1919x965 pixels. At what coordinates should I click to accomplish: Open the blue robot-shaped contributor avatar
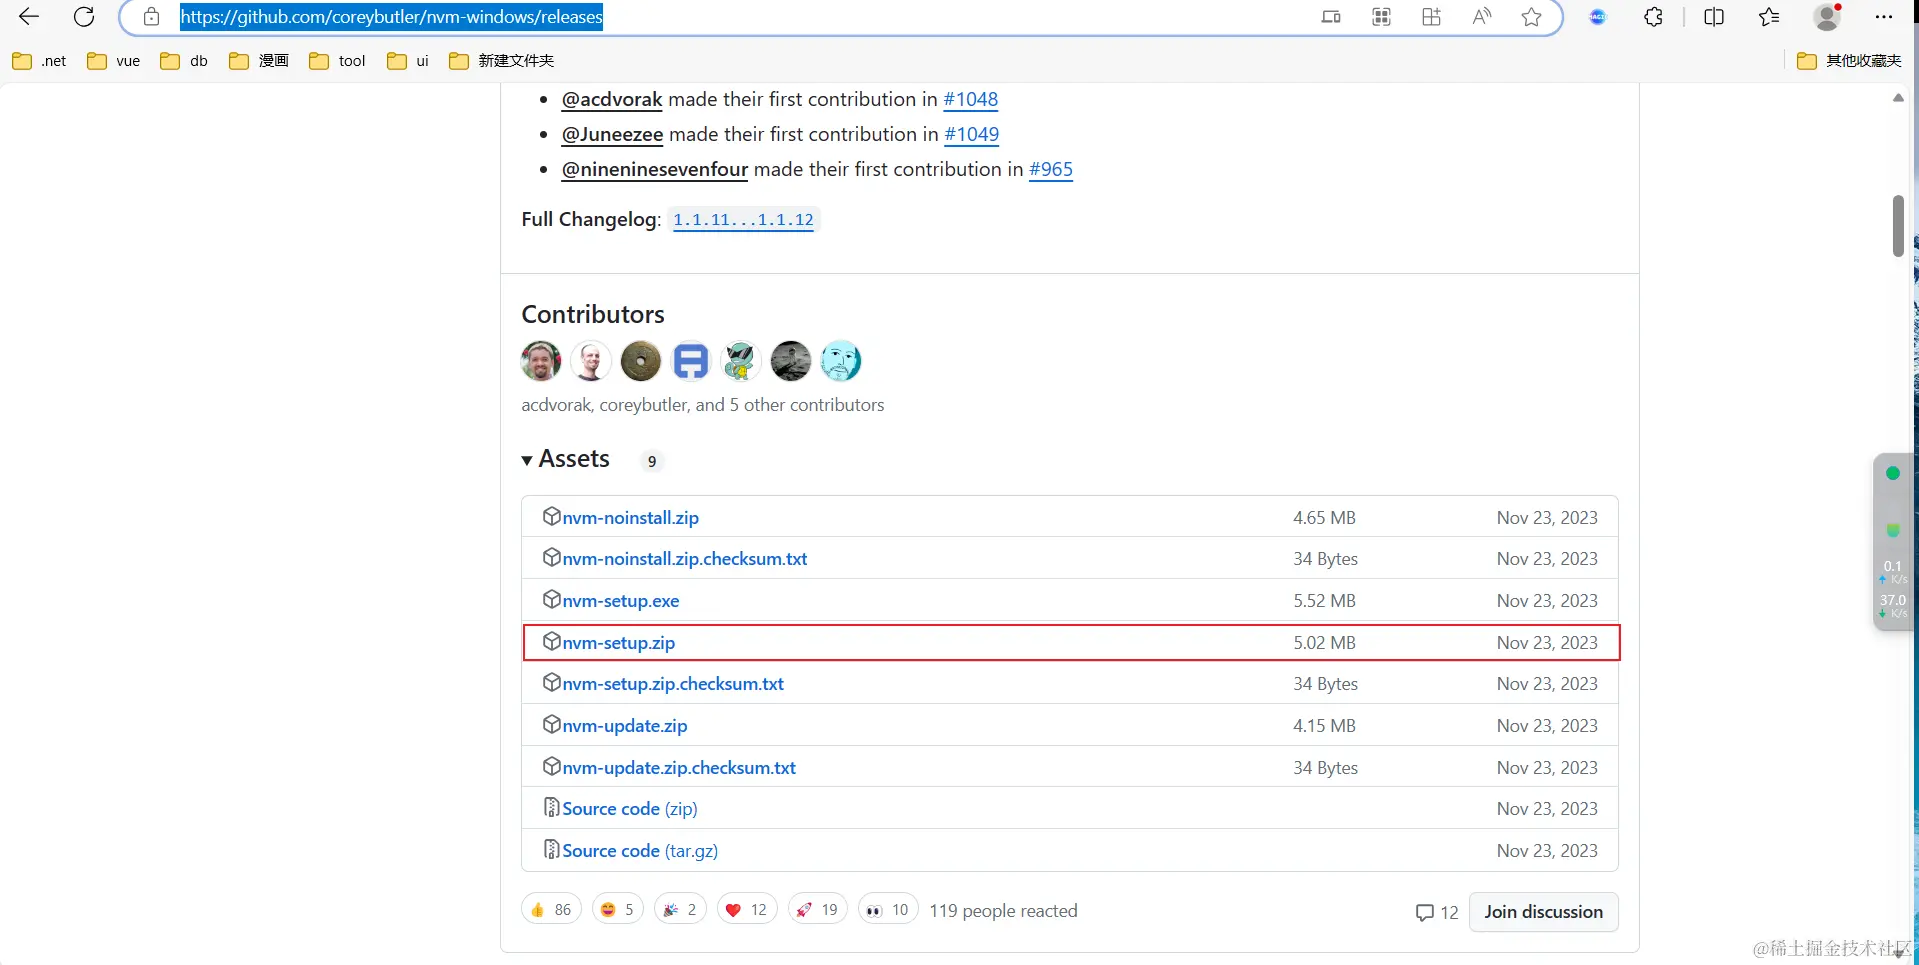tap(691, 361)
